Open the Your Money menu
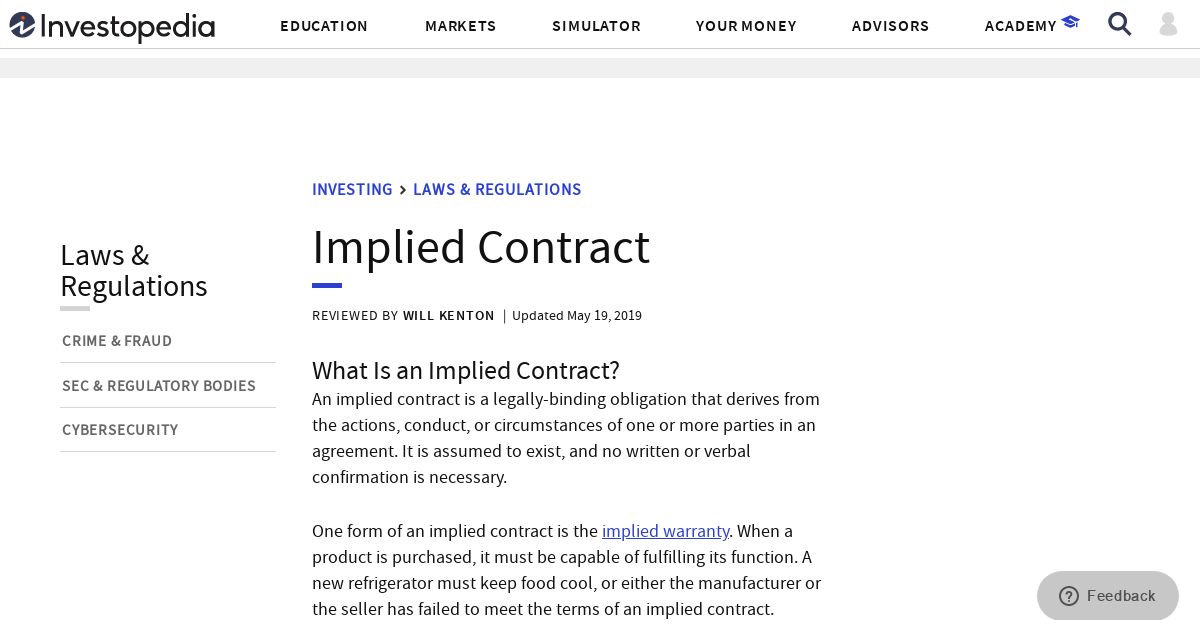The width and height of the screenshot is (1200, 630). tap(747, 26)
